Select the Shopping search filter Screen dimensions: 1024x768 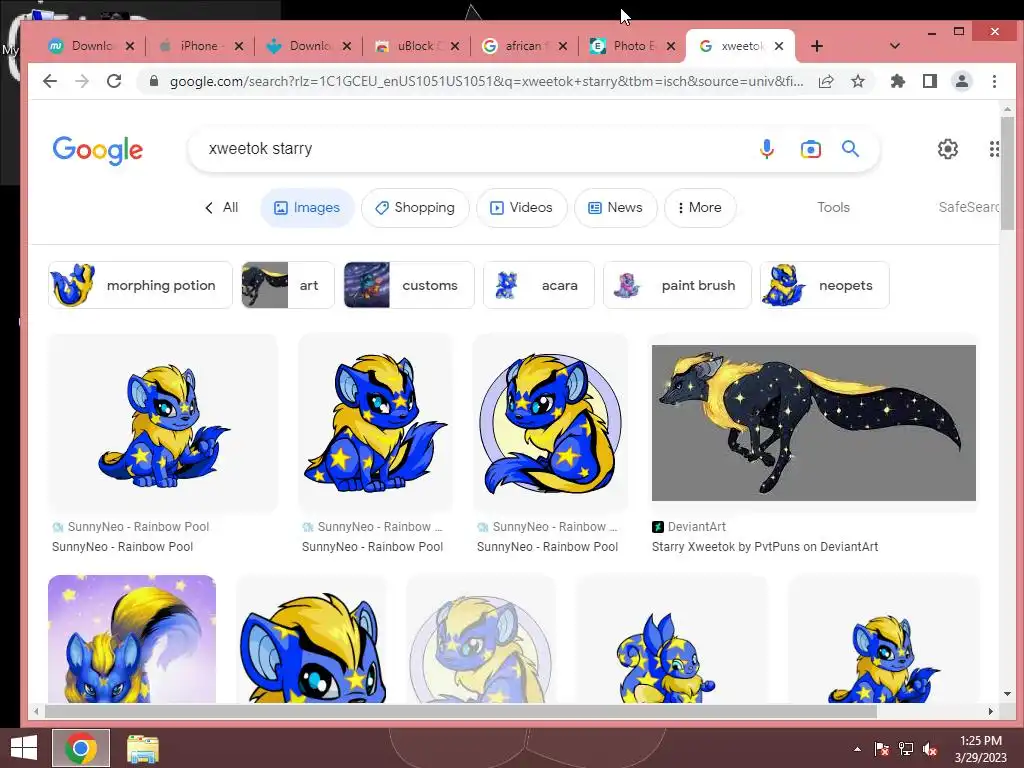coord(415,208)
